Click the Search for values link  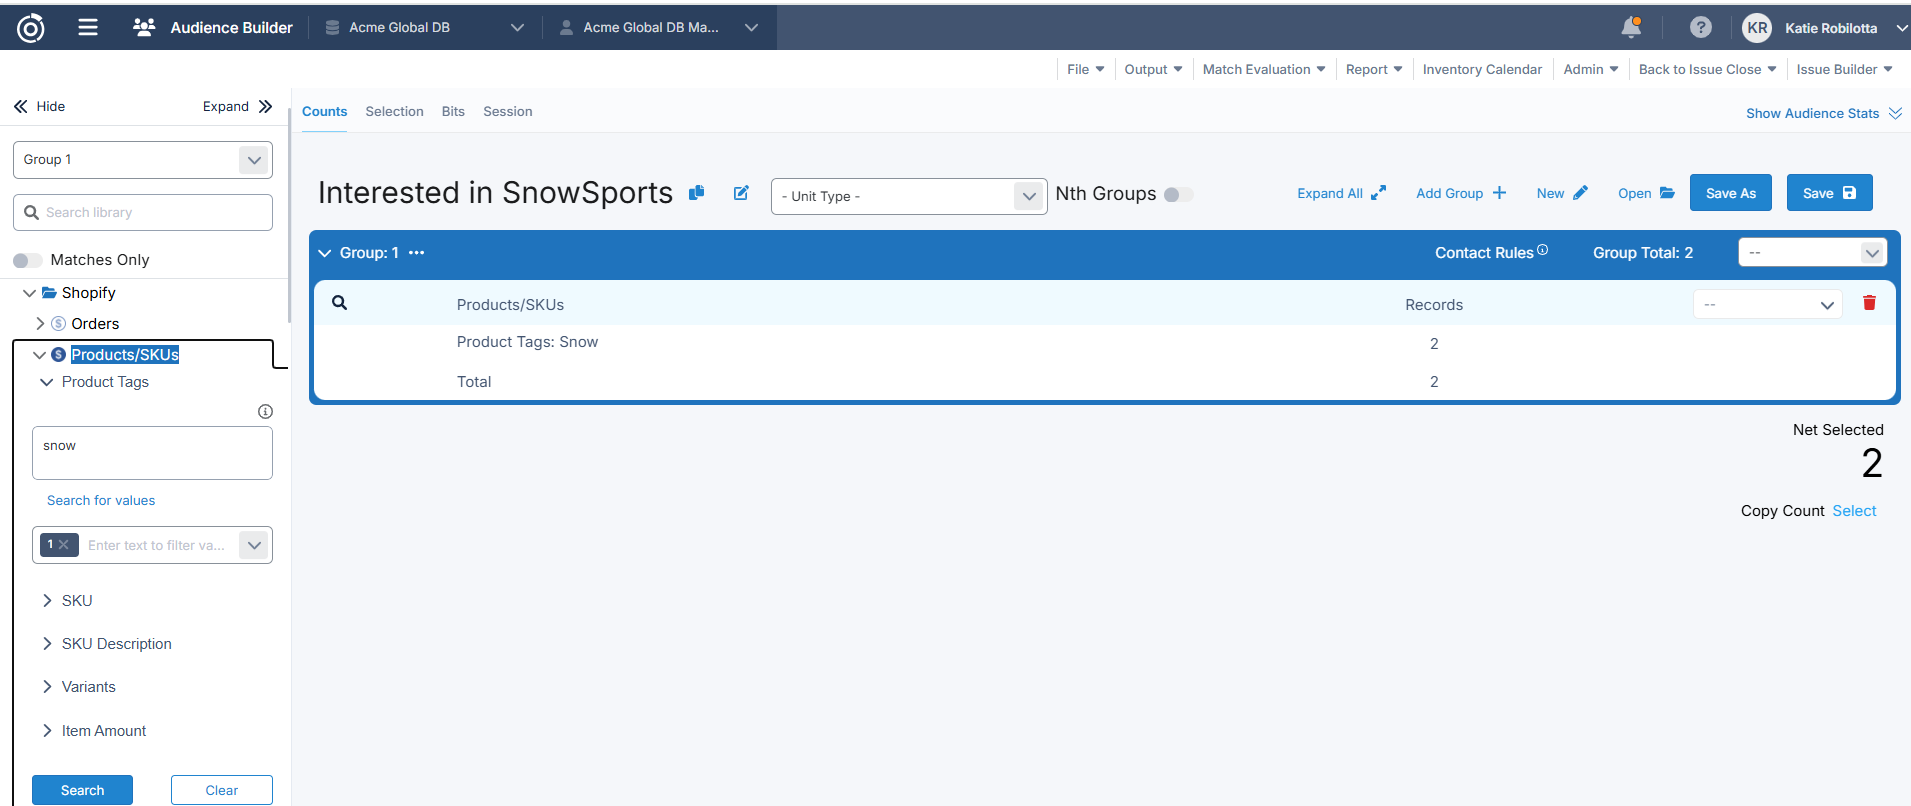coord(101,500)
